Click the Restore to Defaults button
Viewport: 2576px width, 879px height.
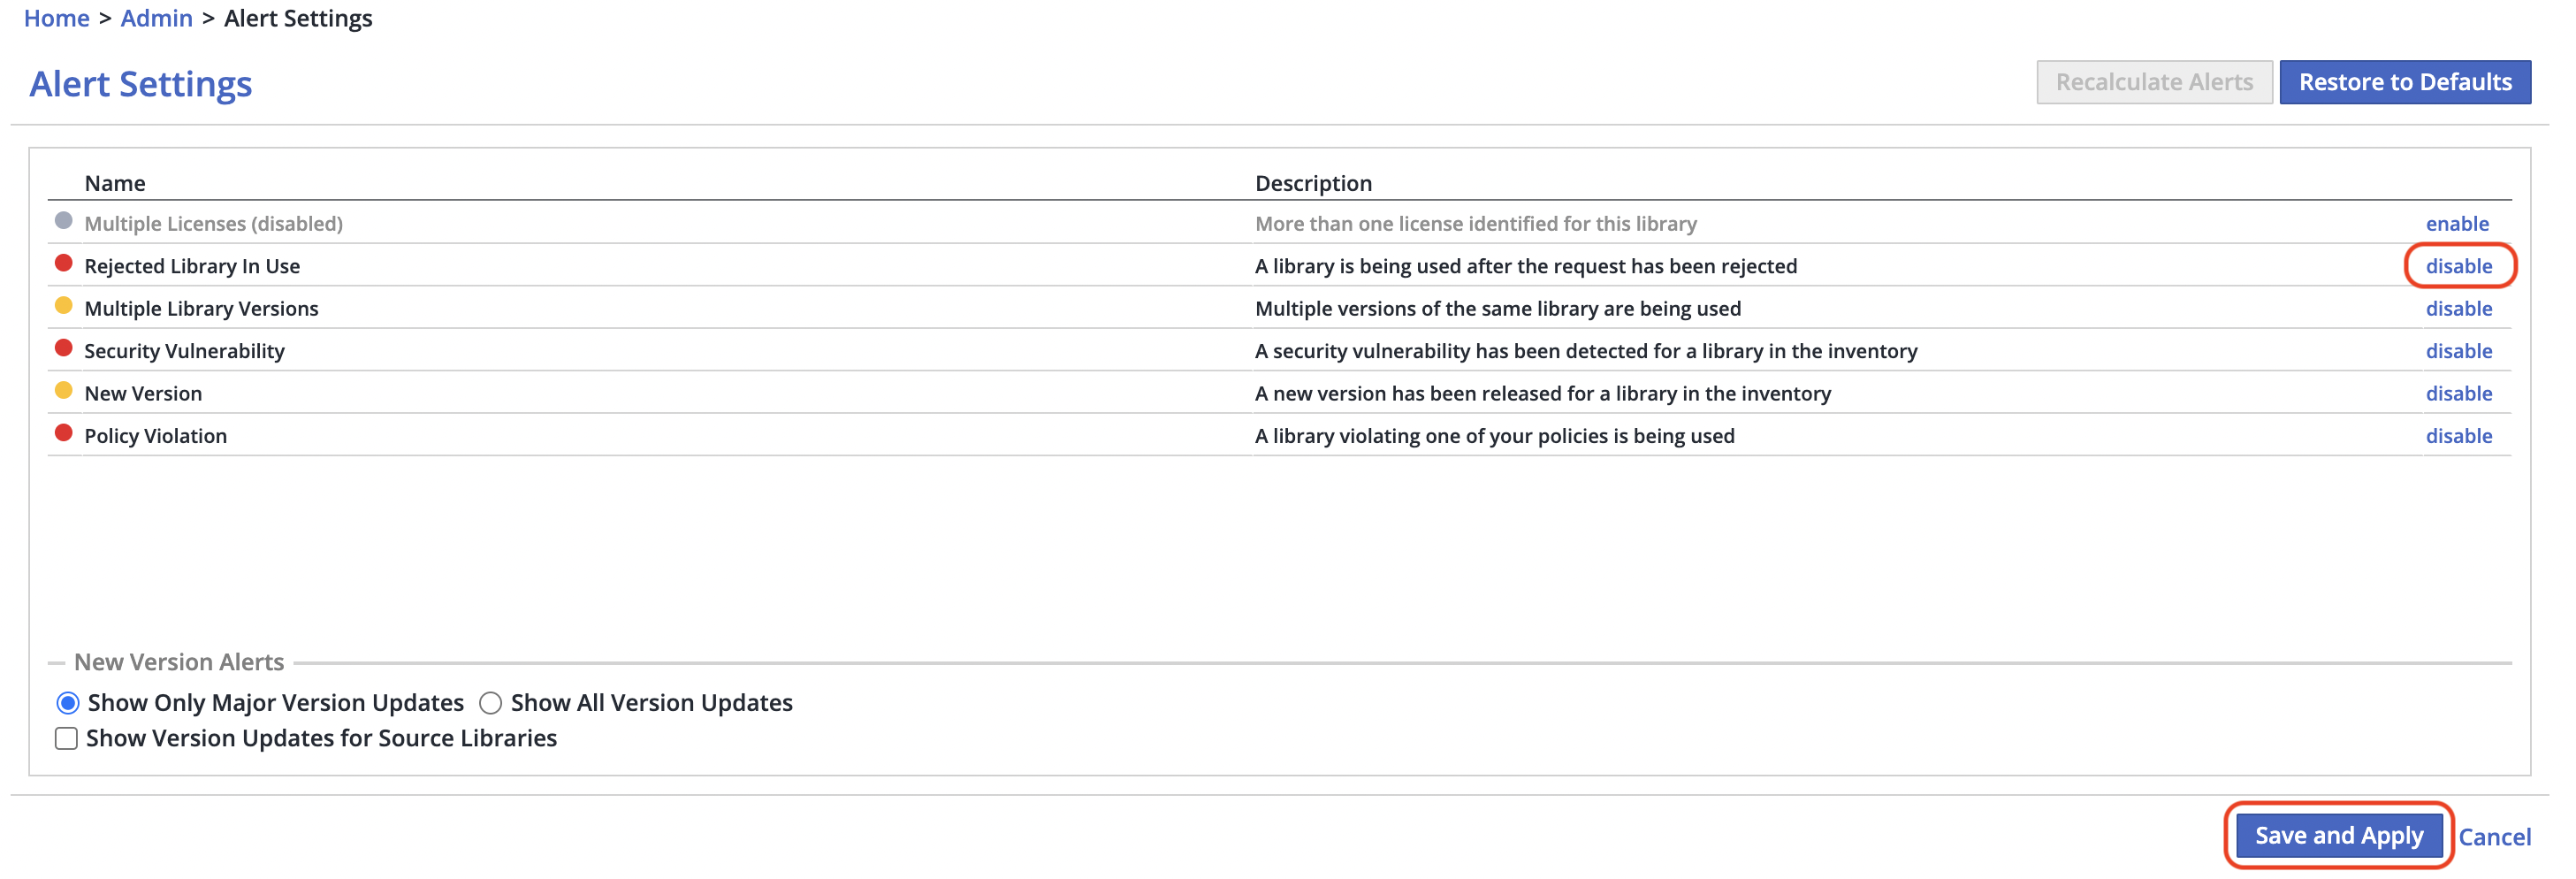(2404, 82)
